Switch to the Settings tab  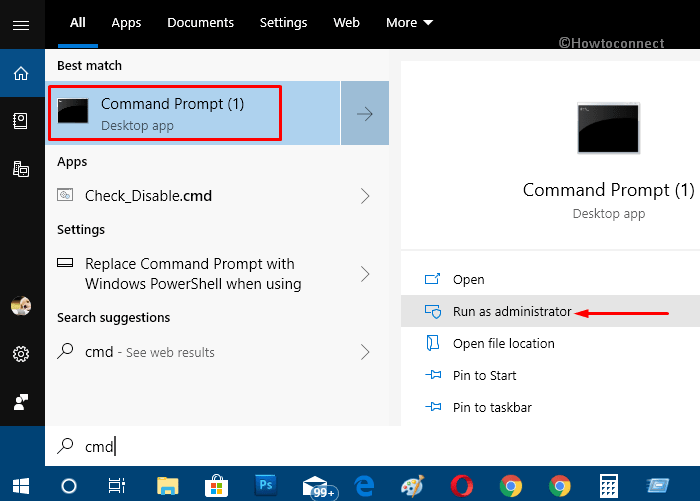(283, 23)
